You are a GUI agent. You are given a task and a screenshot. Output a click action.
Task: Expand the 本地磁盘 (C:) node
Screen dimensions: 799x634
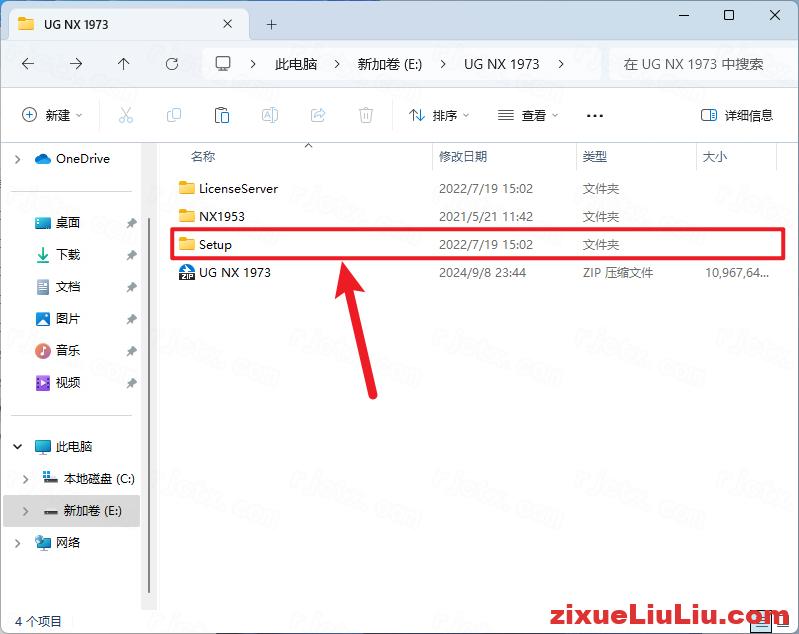[x=25, y=479]
